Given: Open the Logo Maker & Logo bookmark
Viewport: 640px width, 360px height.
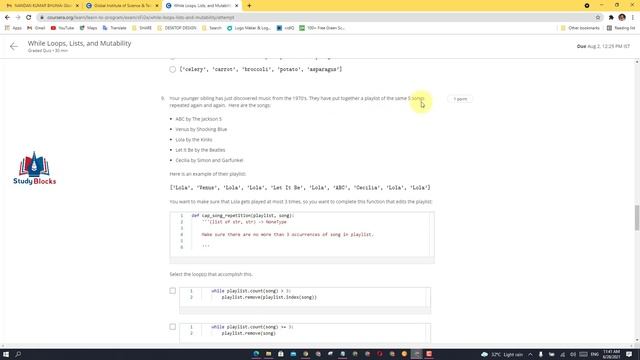Looking at the screenshot, I should point(249,28).
